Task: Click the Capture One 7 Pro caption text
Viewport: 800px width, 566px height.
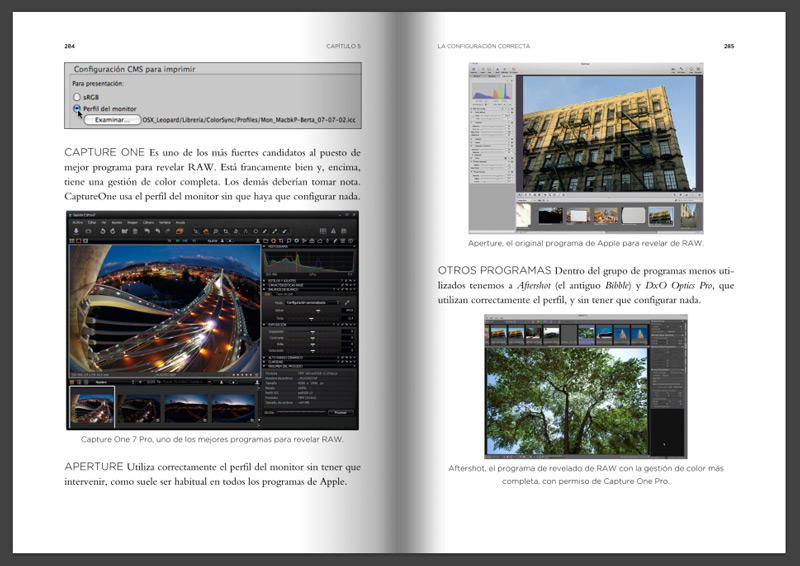Action: click(212, 439)
